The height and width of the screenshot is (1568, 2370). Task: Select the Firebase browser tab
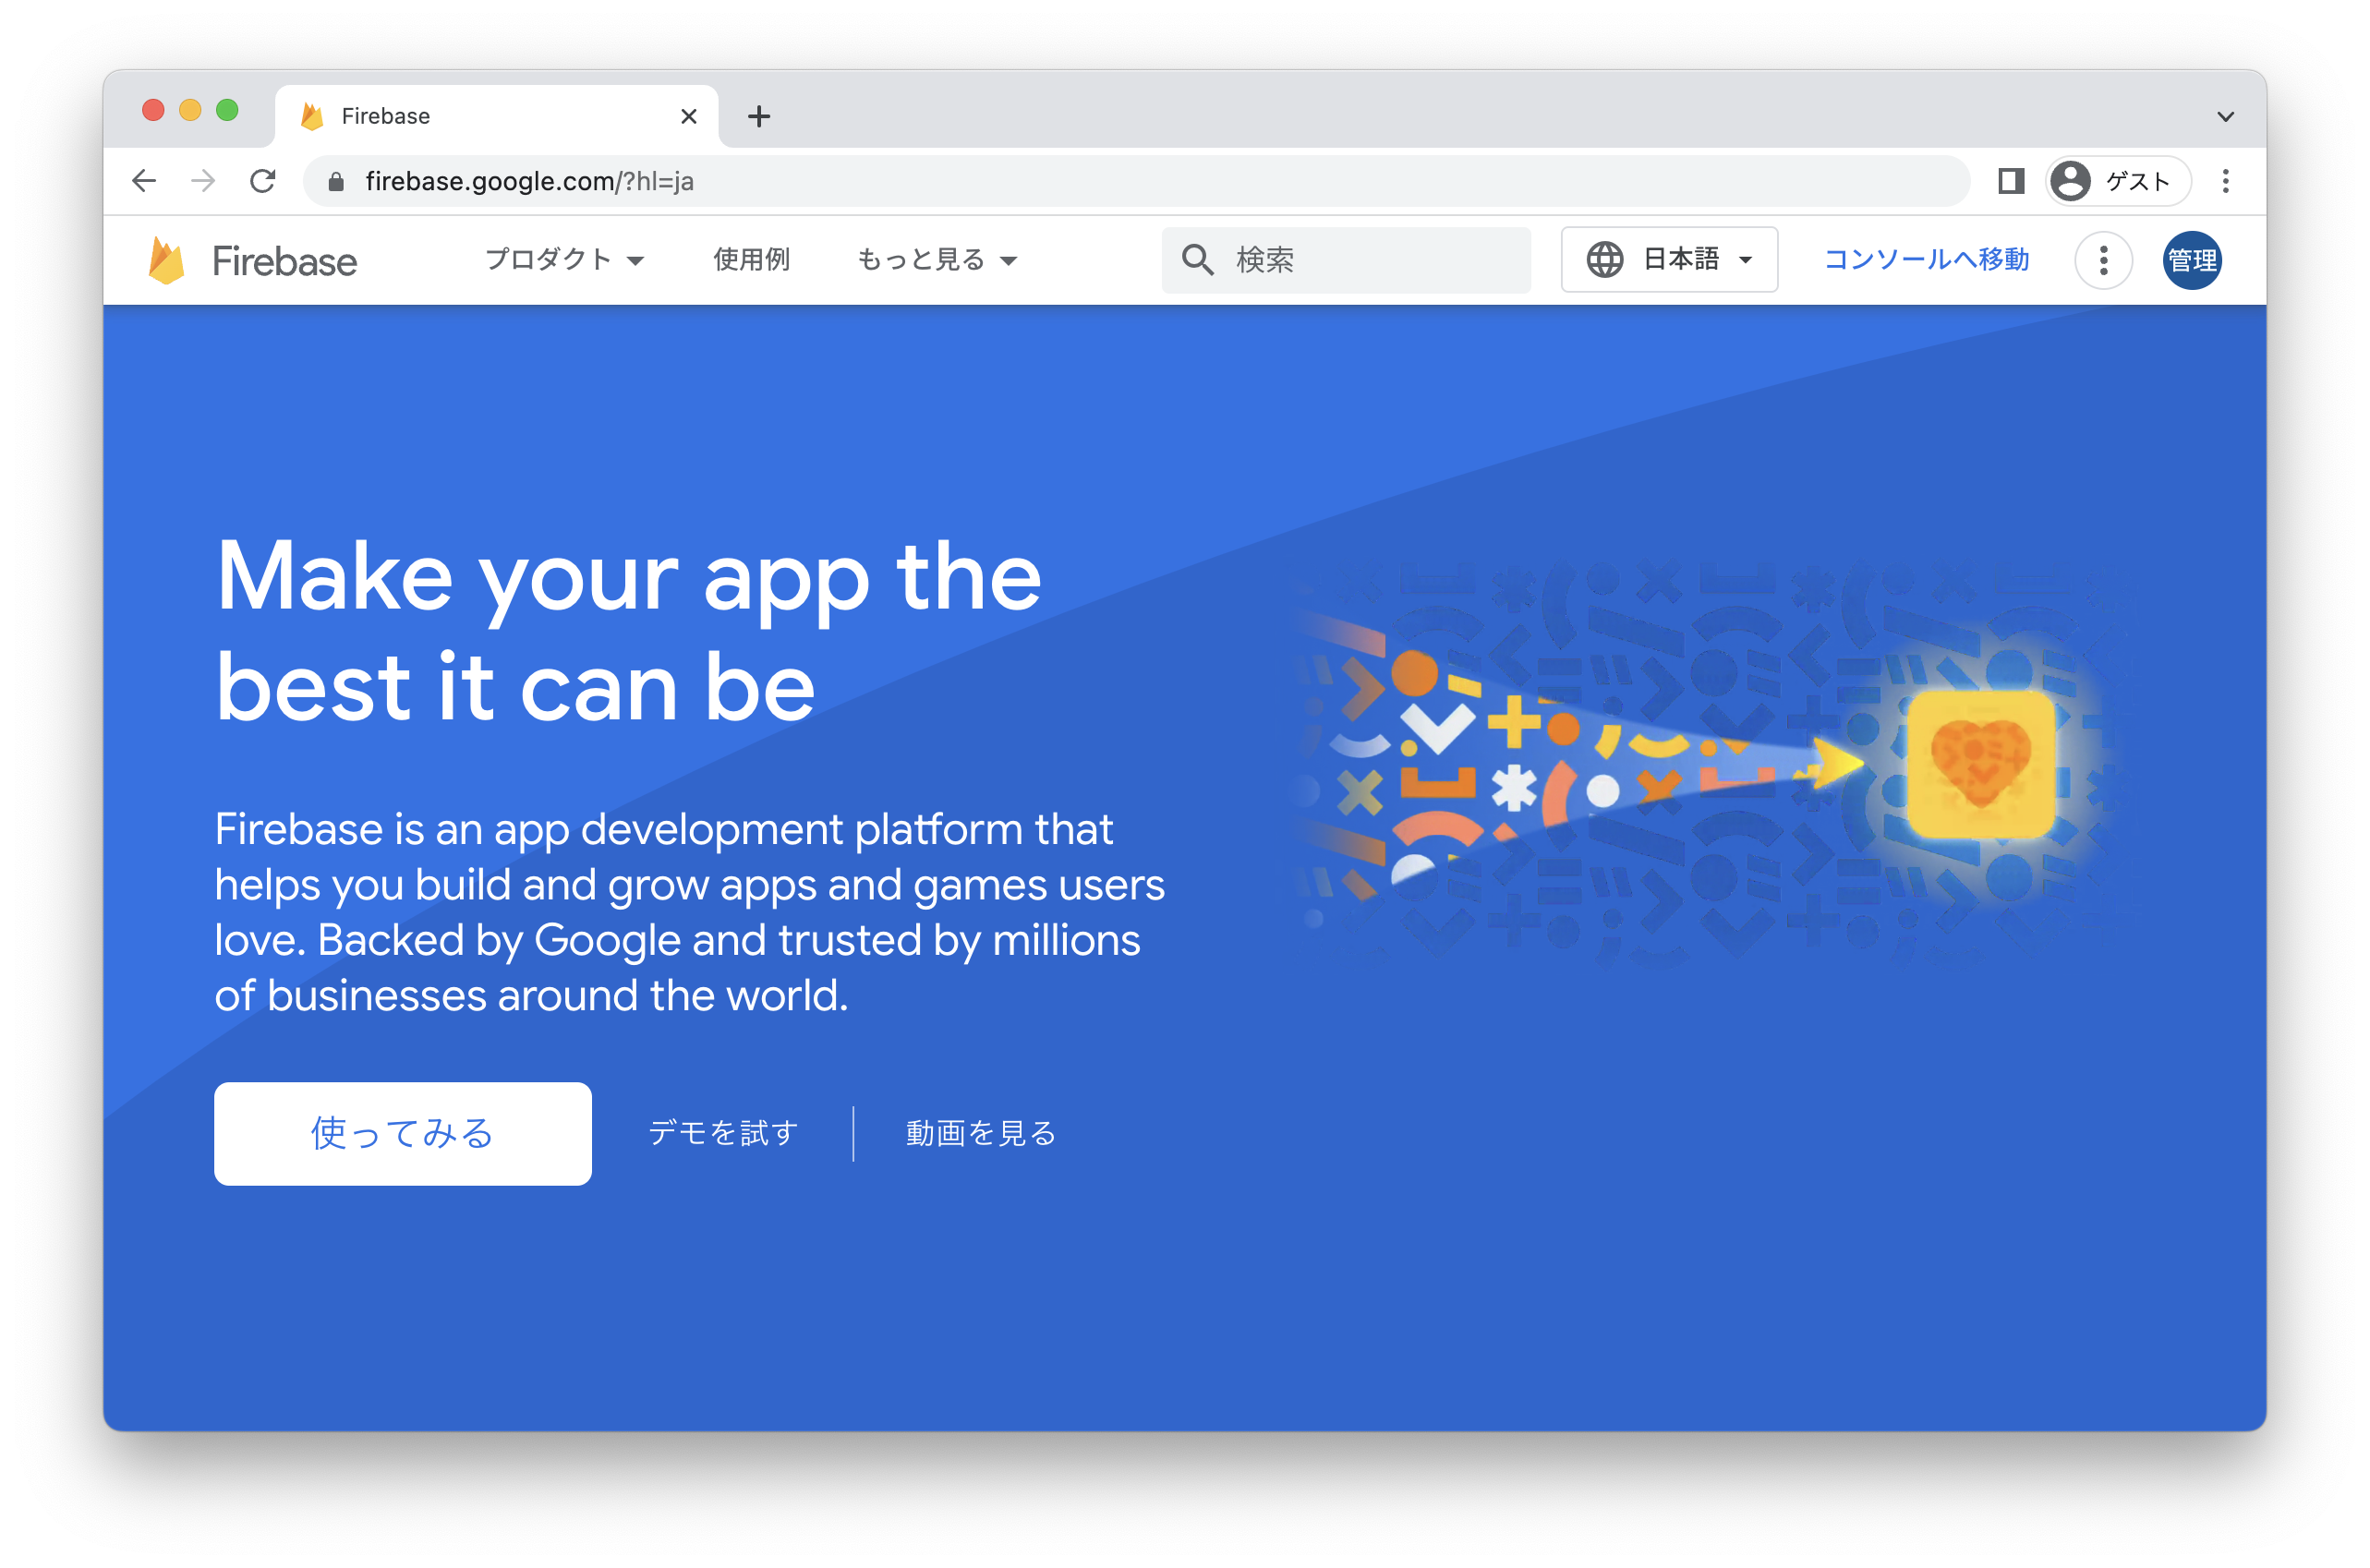click(497, 116)
